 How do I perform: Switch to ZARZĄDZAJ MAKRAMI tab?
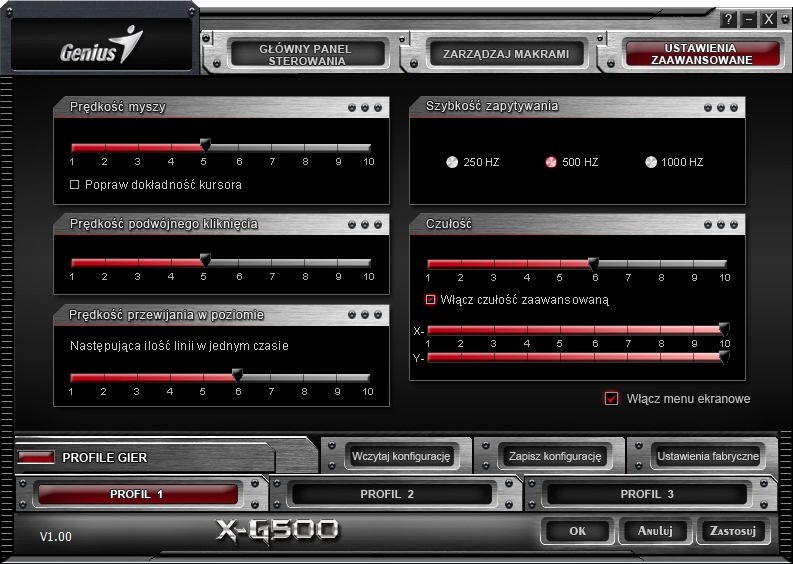click(x=506, y=54)
